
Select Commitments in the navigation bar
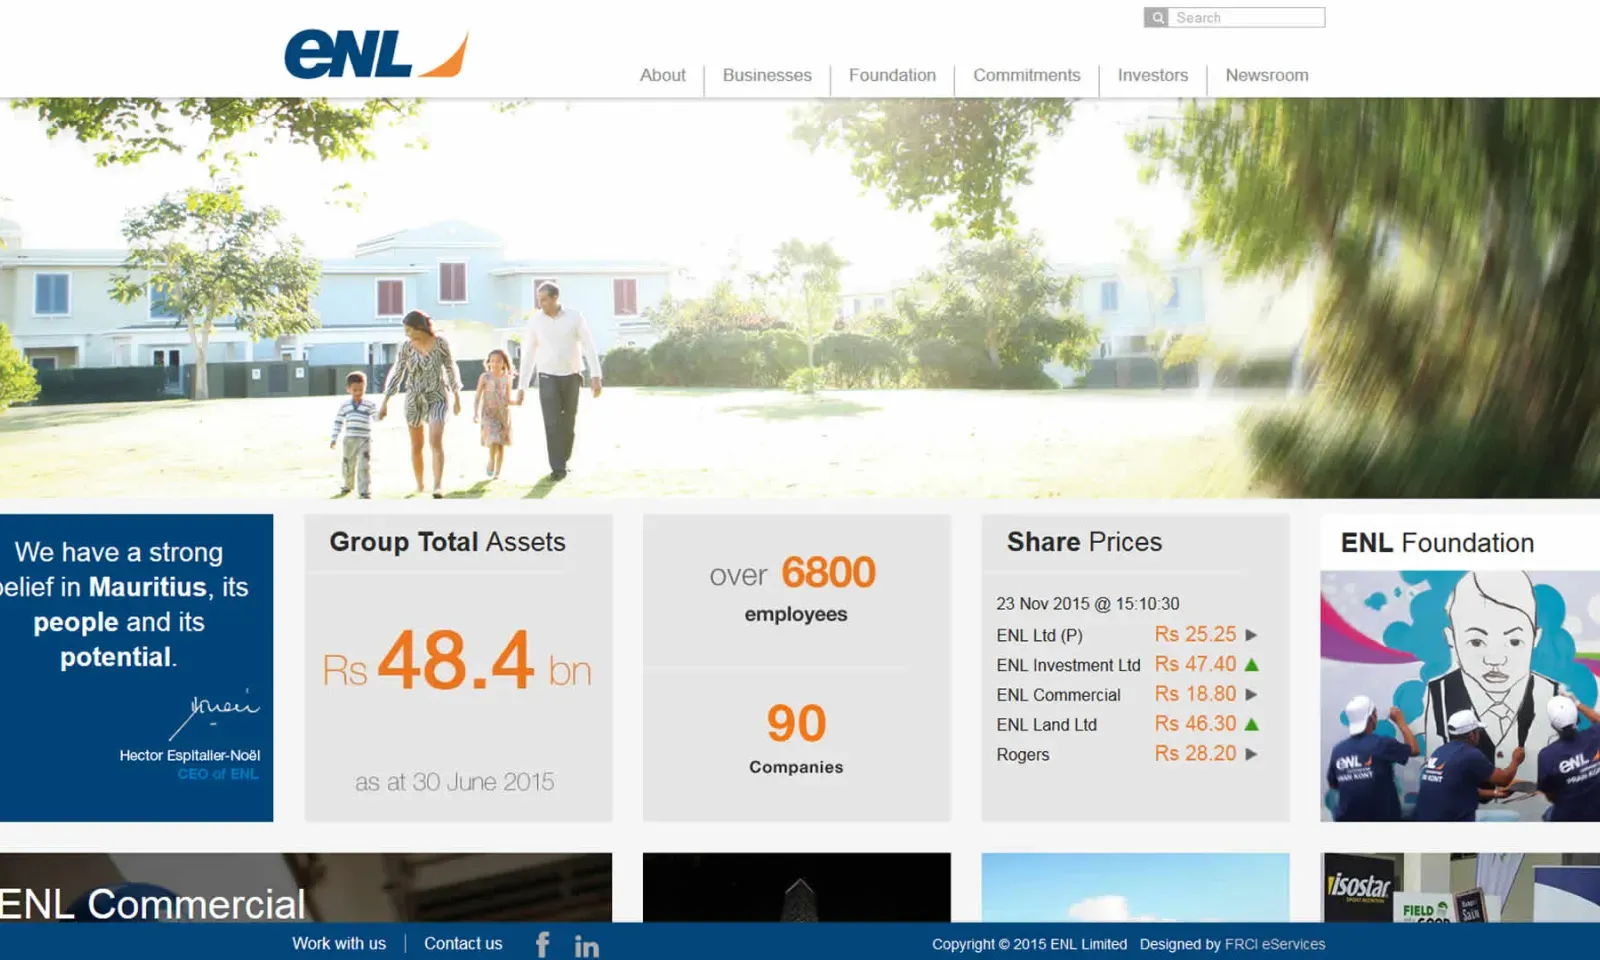tap(1026, 75)
